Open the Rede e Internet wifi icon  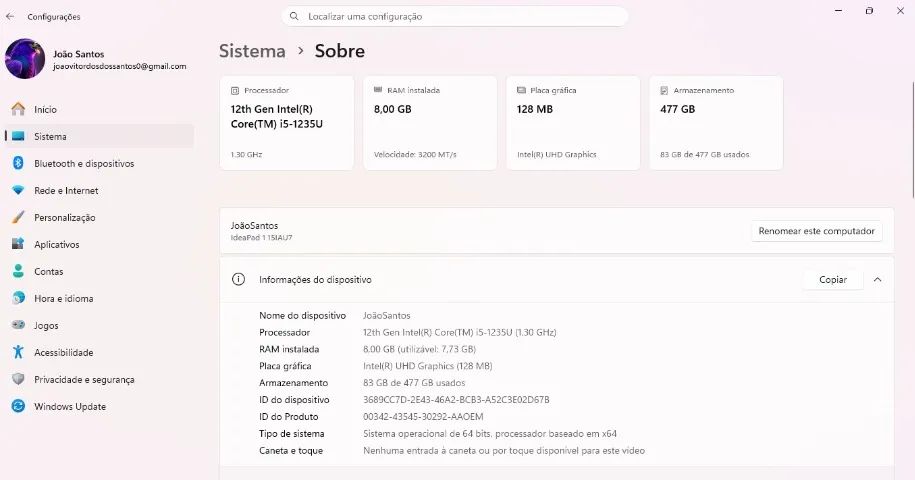pyautogui.click(x=18, y=190)
